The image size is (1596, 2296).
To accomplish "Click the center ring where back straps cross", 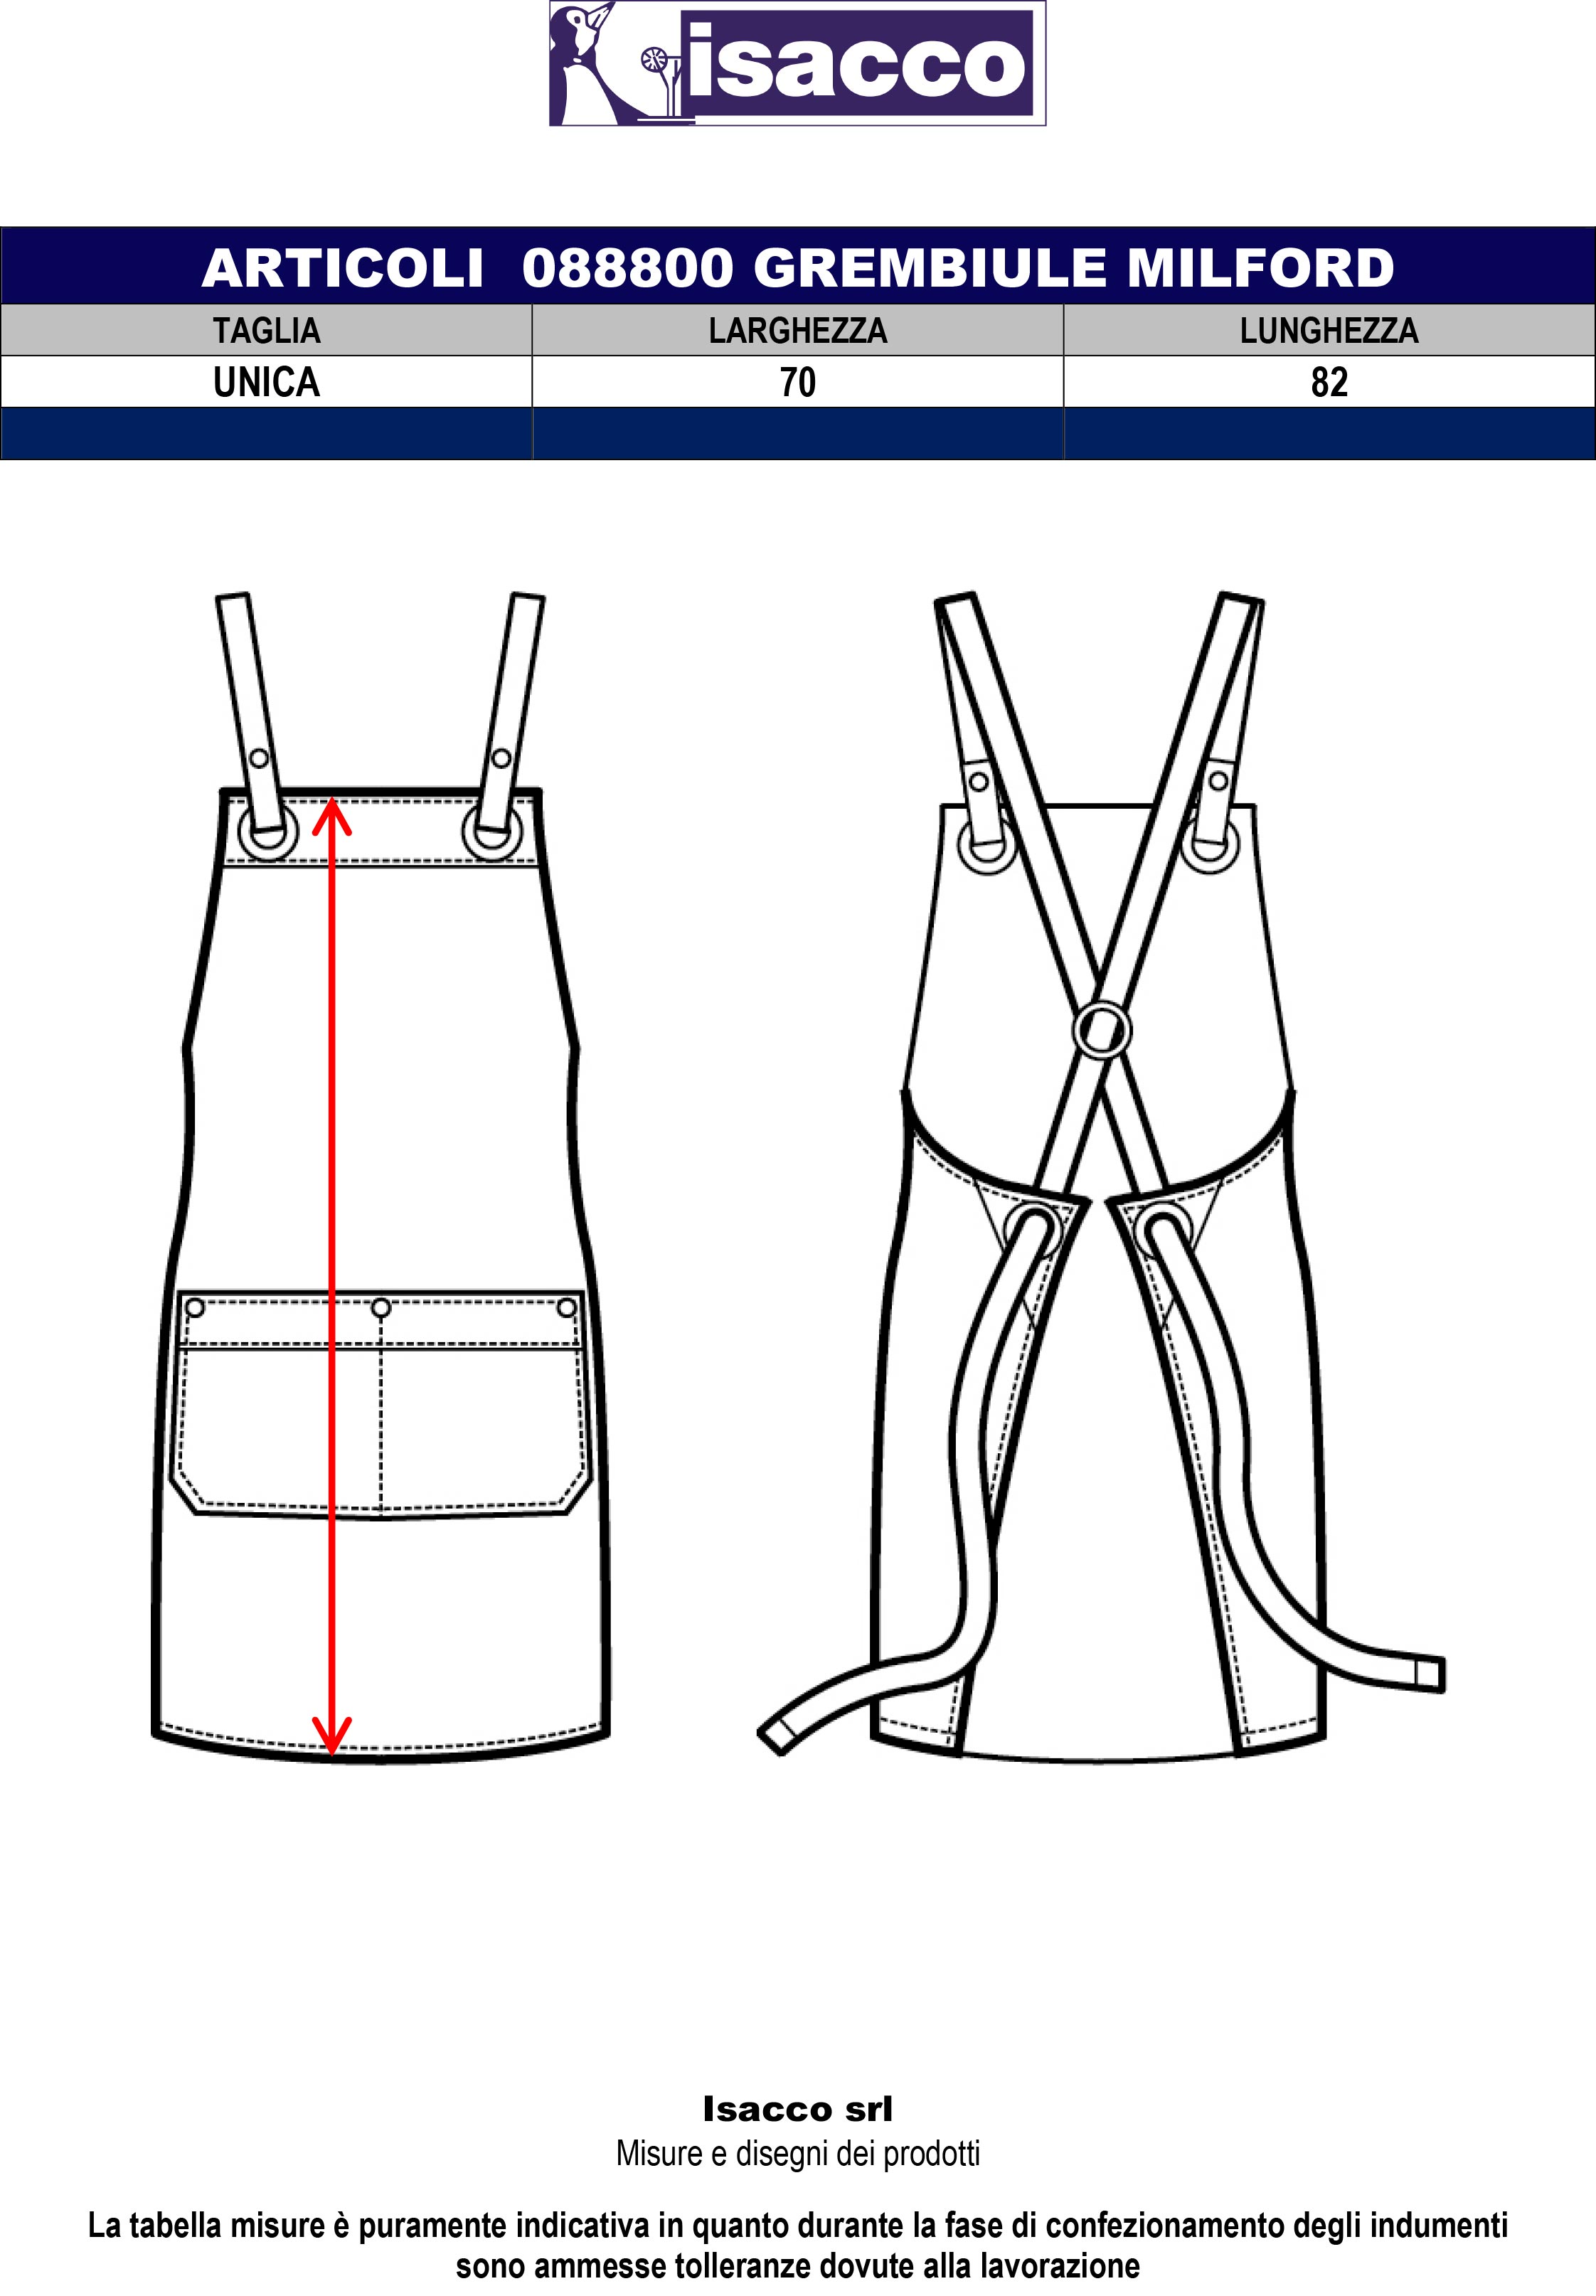I will pos(1101,1029).
